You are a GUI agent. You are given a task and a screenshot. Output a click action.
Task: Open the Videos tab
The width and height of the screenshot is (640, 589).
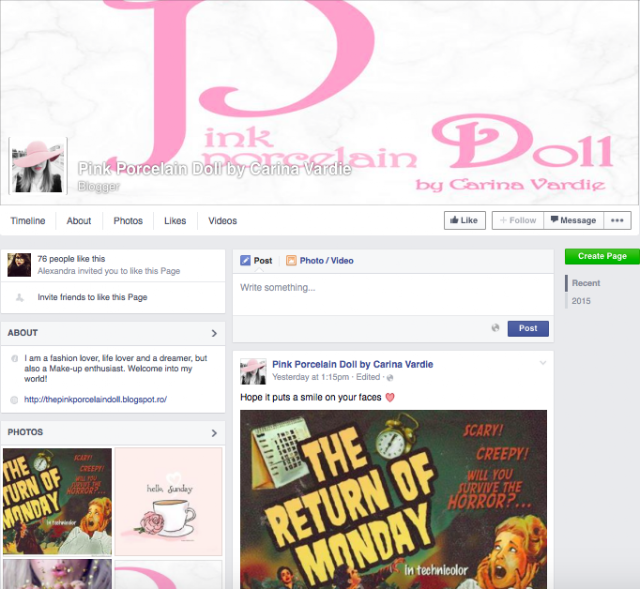222,221
